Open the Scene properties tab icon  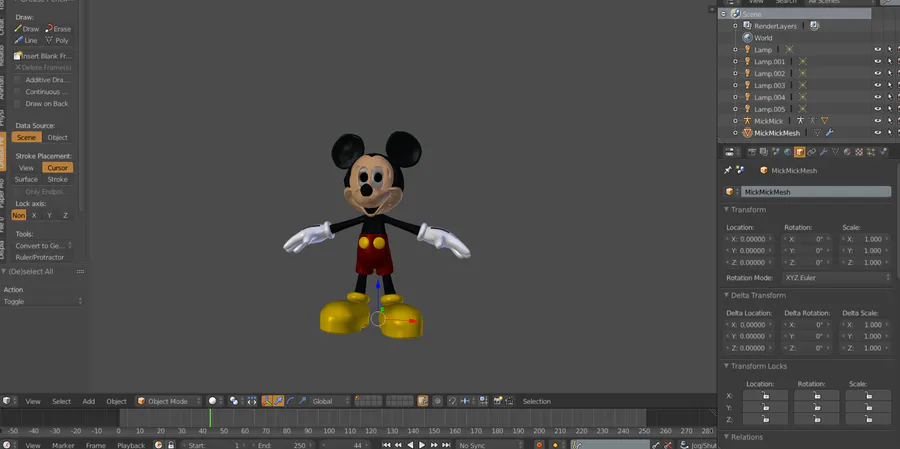775,152
